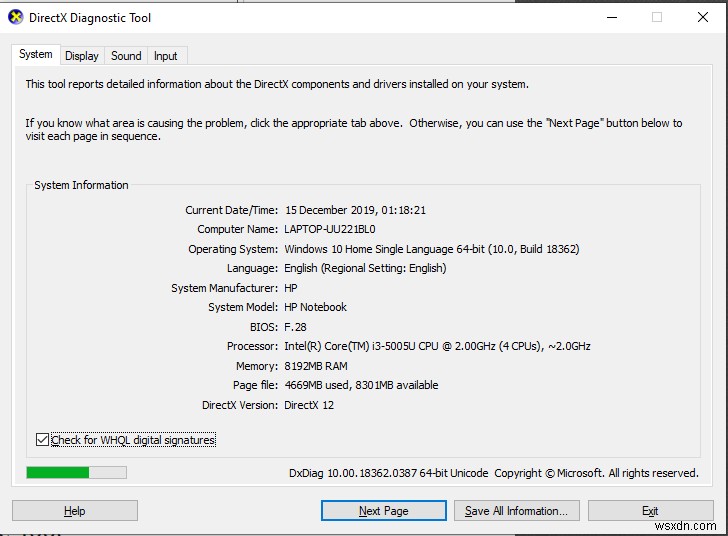Screen dimensions: 728x536
Task: Click the Help button
Action: point(75,511)
